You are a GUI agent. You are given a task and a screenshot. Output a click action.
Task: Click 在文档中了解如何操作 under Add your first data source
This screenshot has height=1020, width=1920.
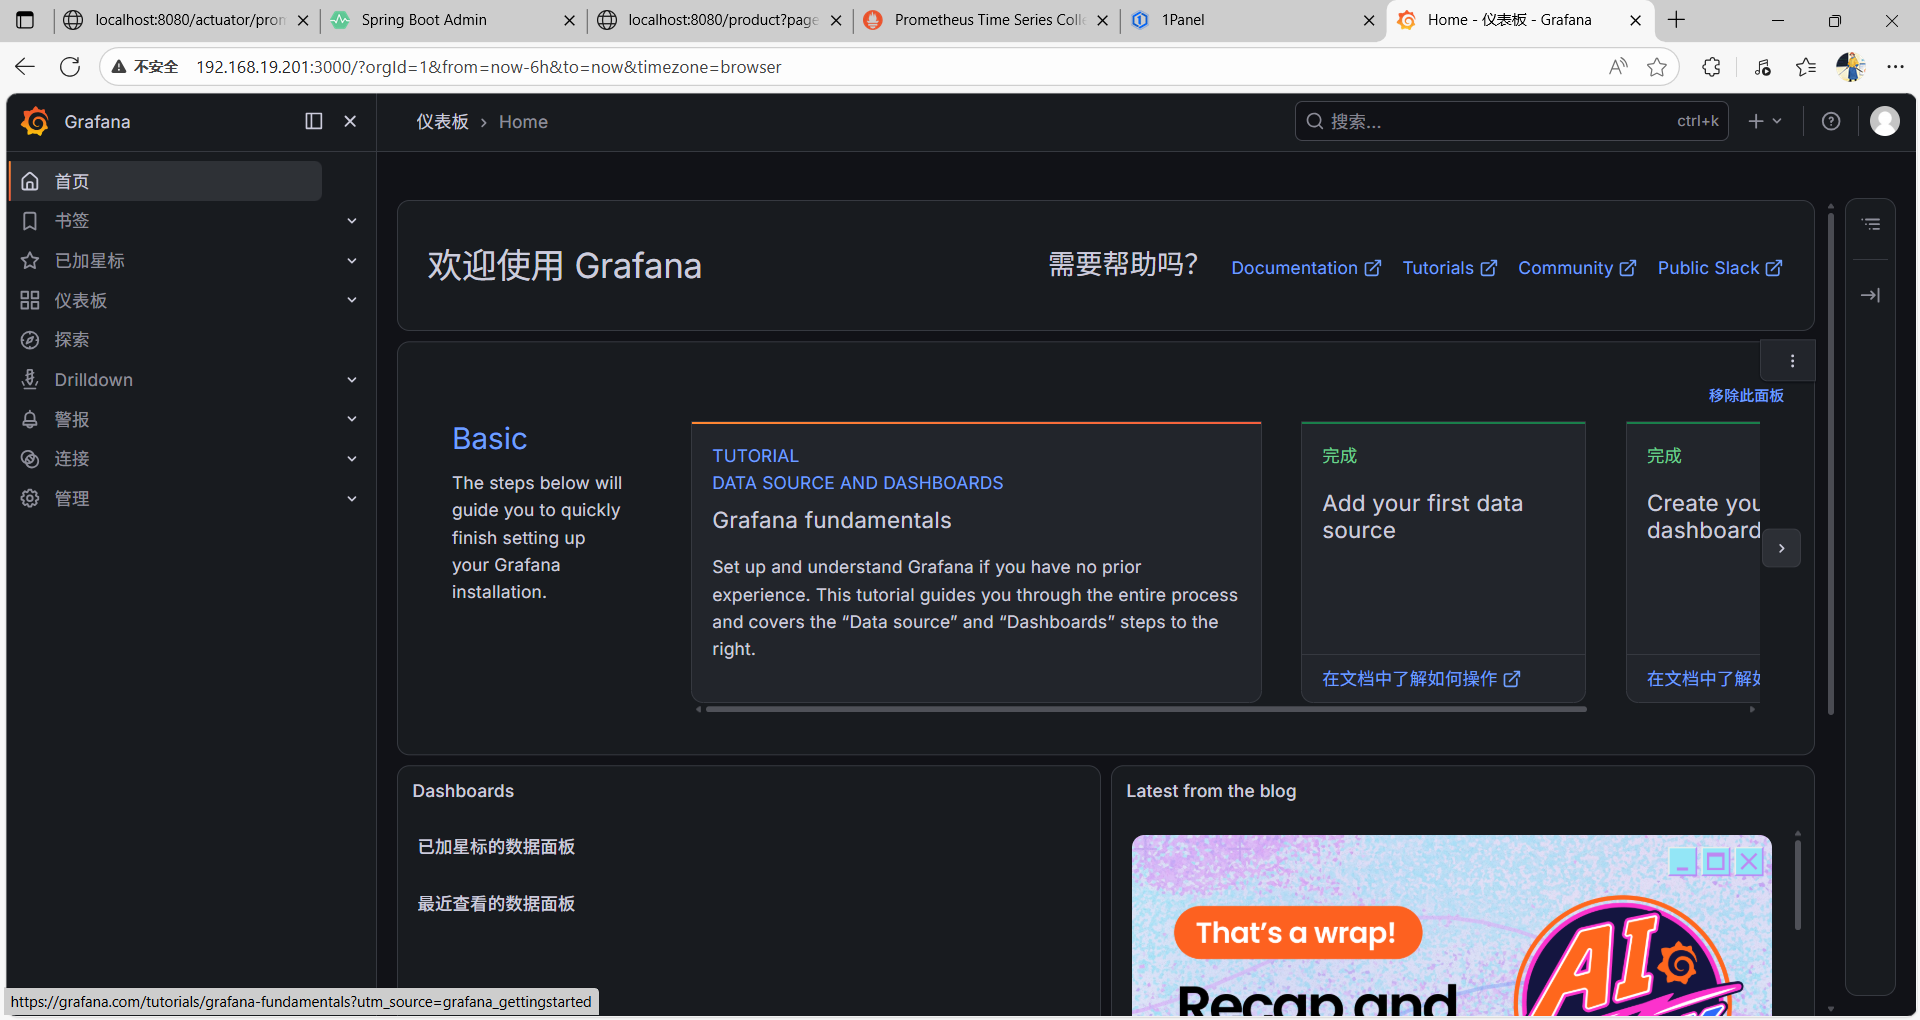tap(1421, 679)
